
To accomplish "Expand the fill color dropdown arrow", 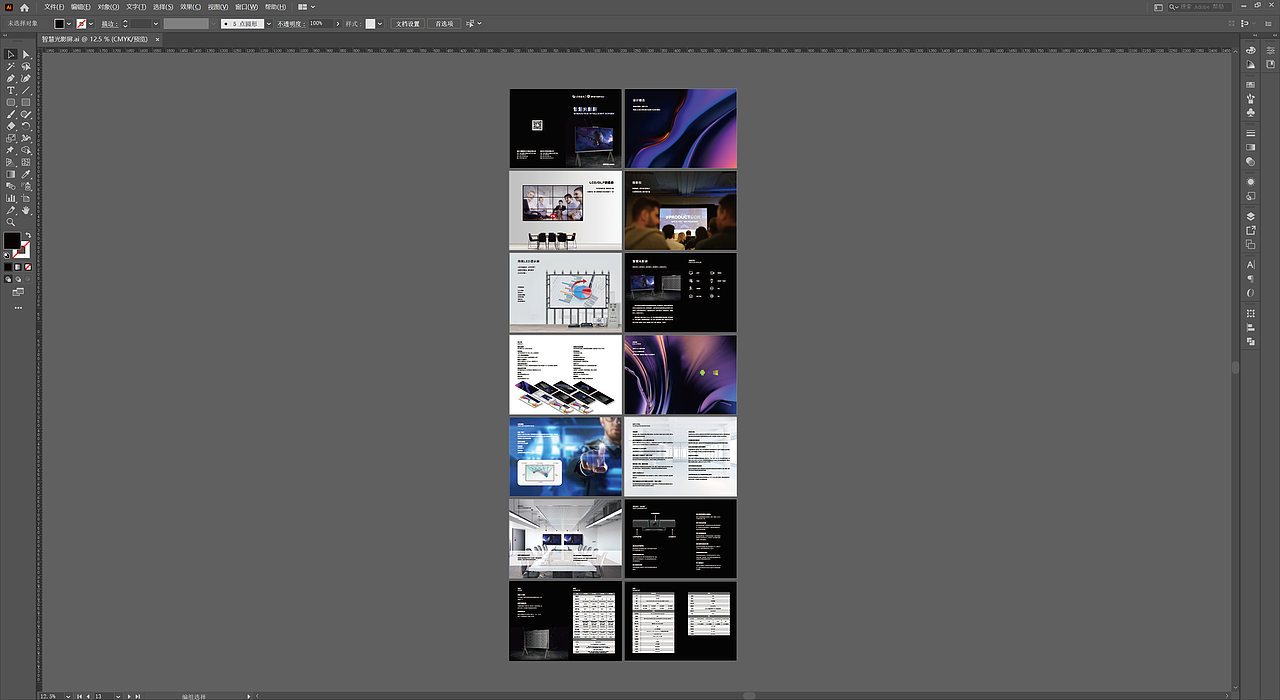I will pos(69,23).
